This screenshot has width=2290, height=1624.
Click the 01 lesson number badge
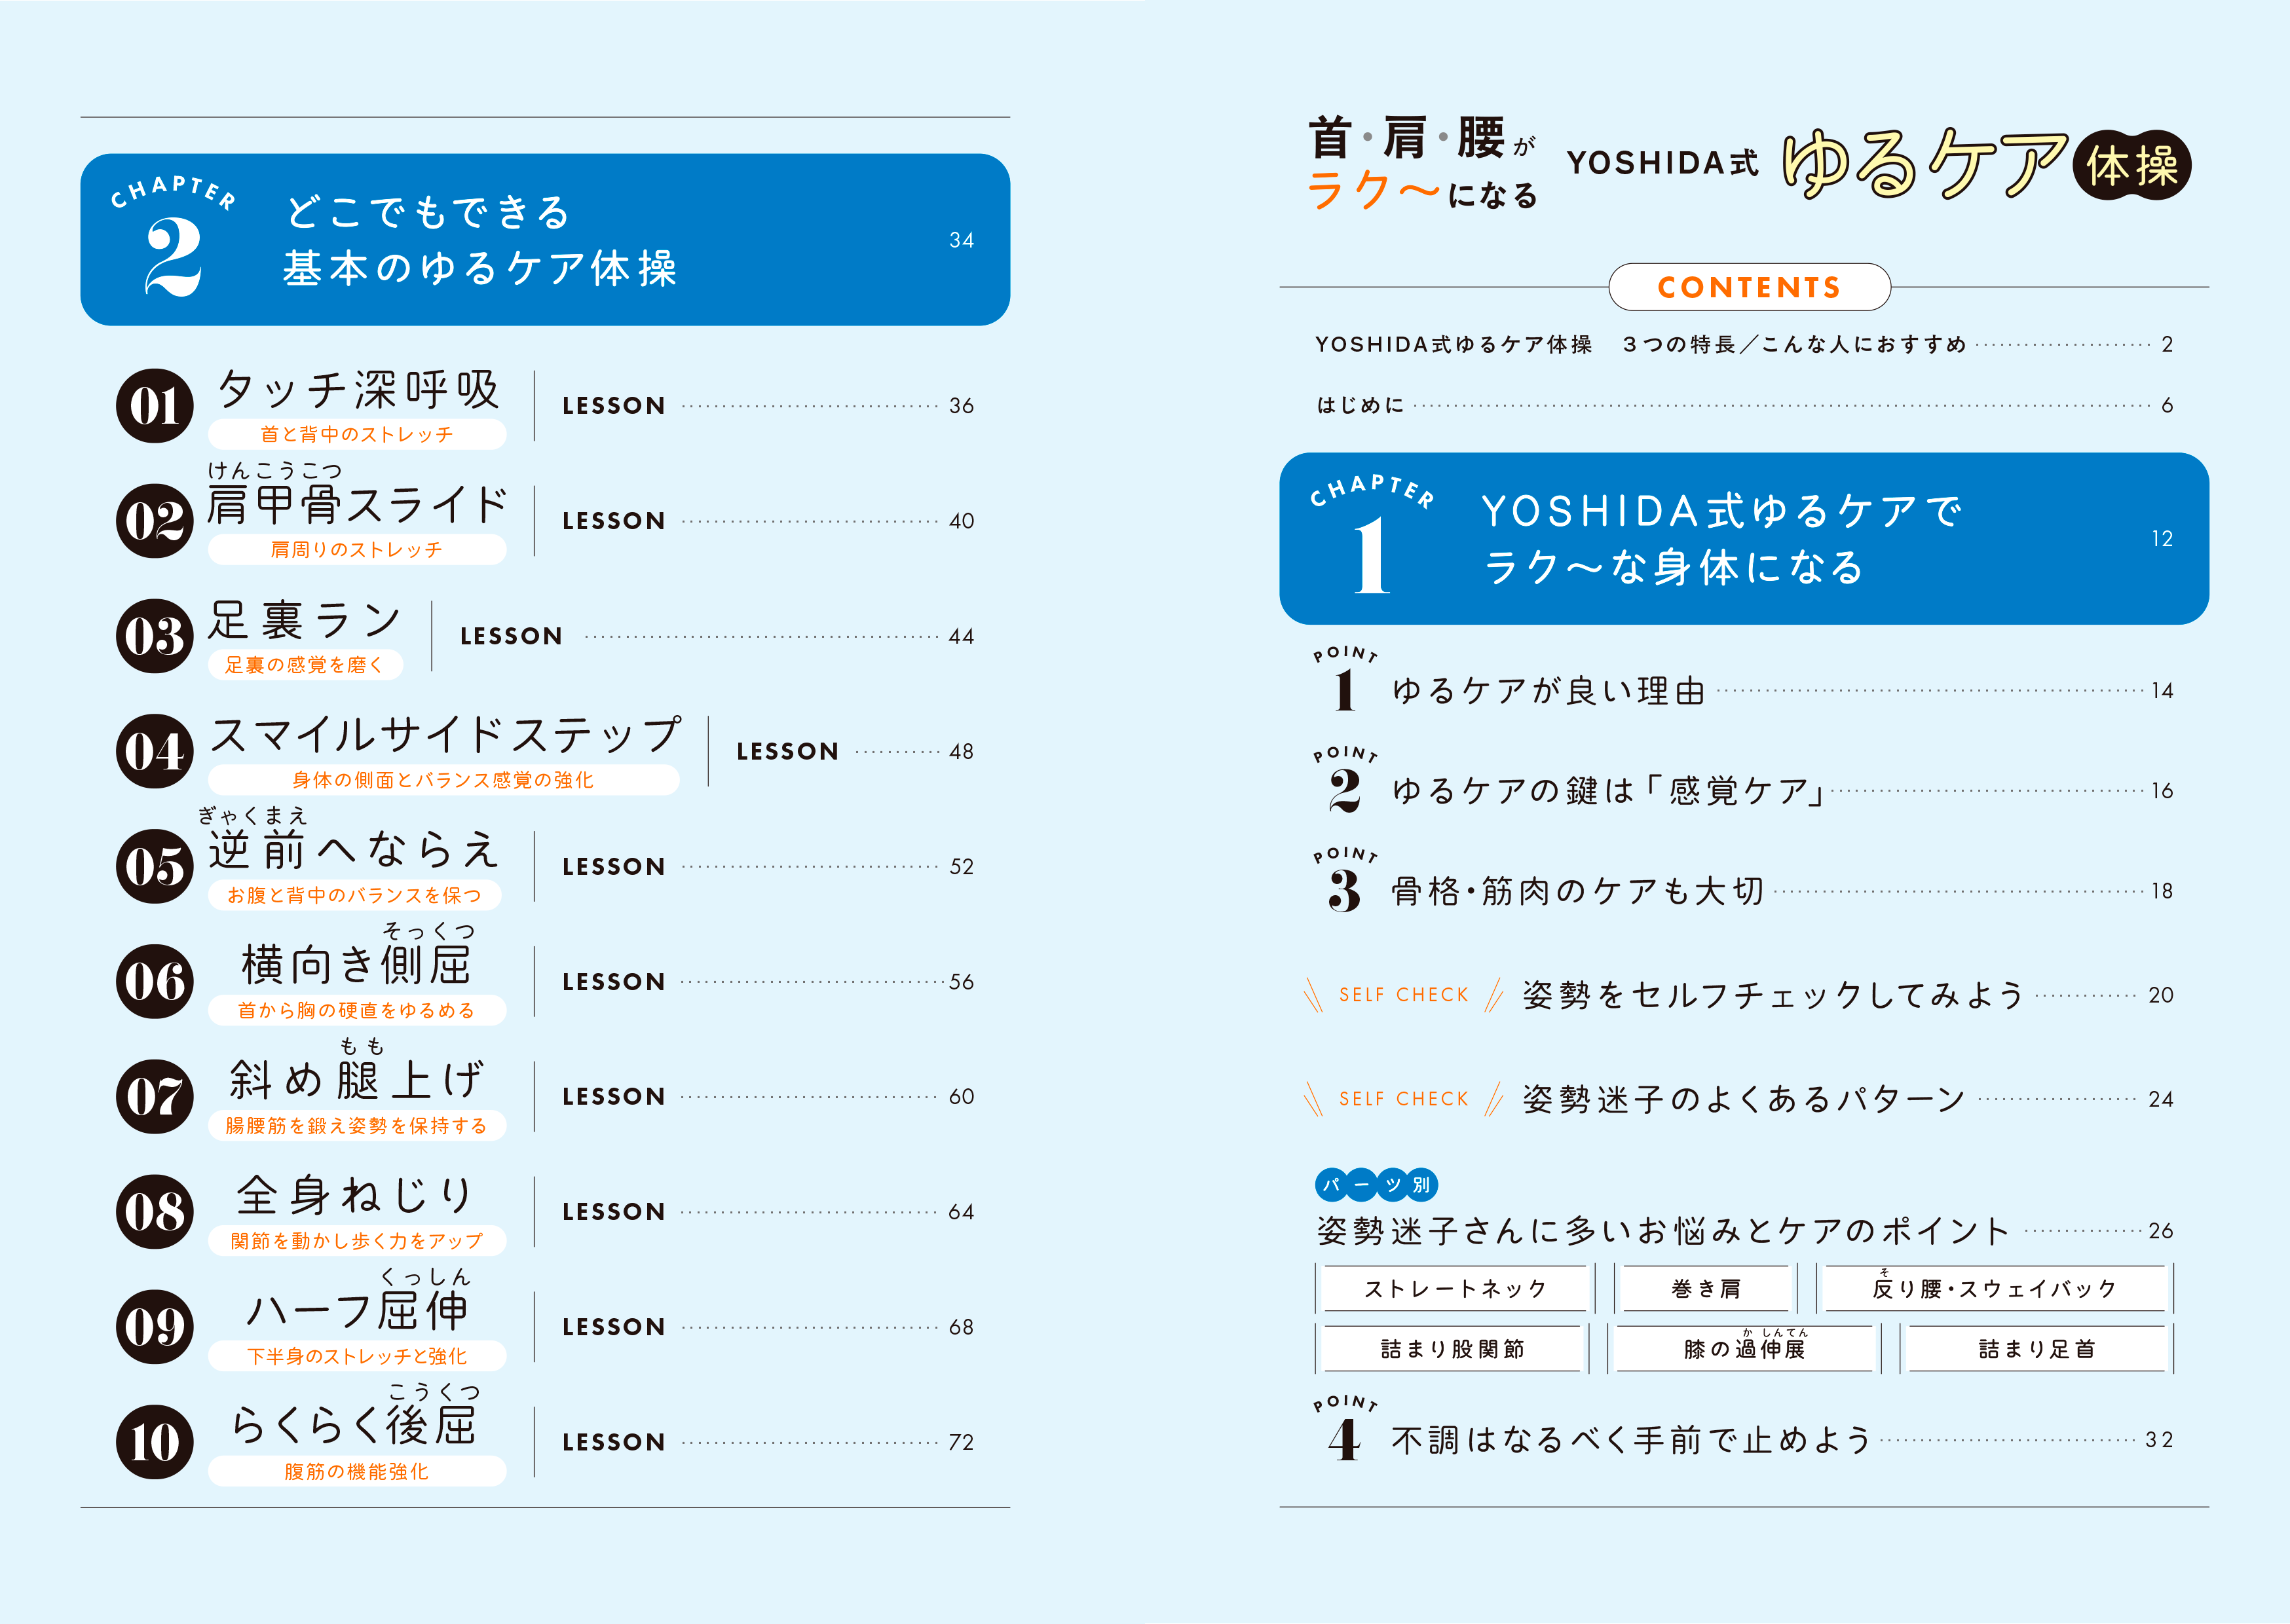click(x=155, y=406)
